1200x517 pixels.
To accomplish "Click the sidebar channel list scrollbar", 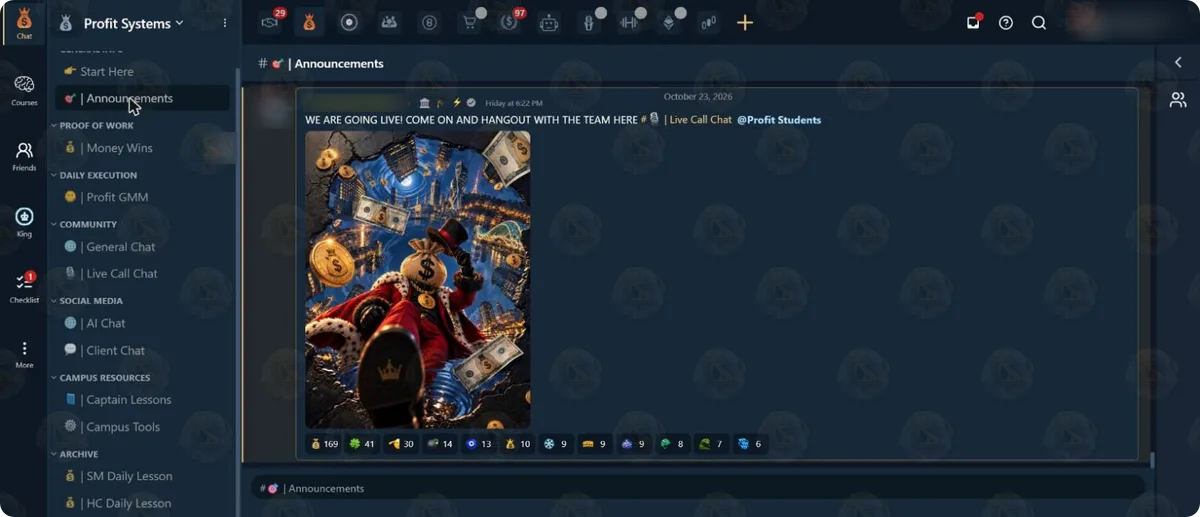I will tap(237, 290).
